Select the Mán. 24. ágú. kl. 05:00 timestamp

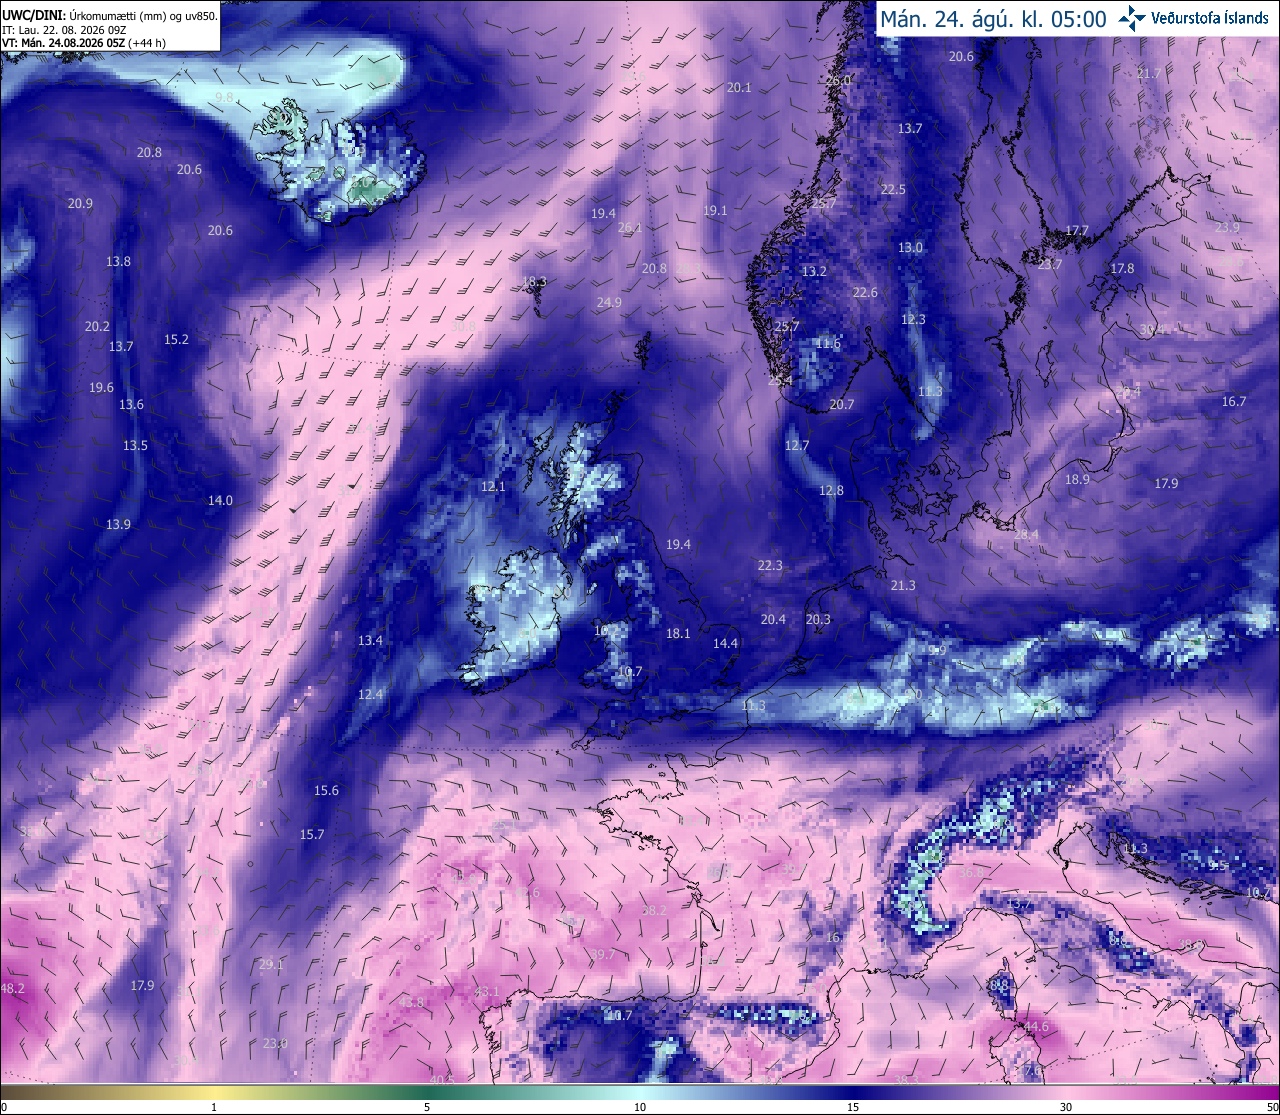993,19
